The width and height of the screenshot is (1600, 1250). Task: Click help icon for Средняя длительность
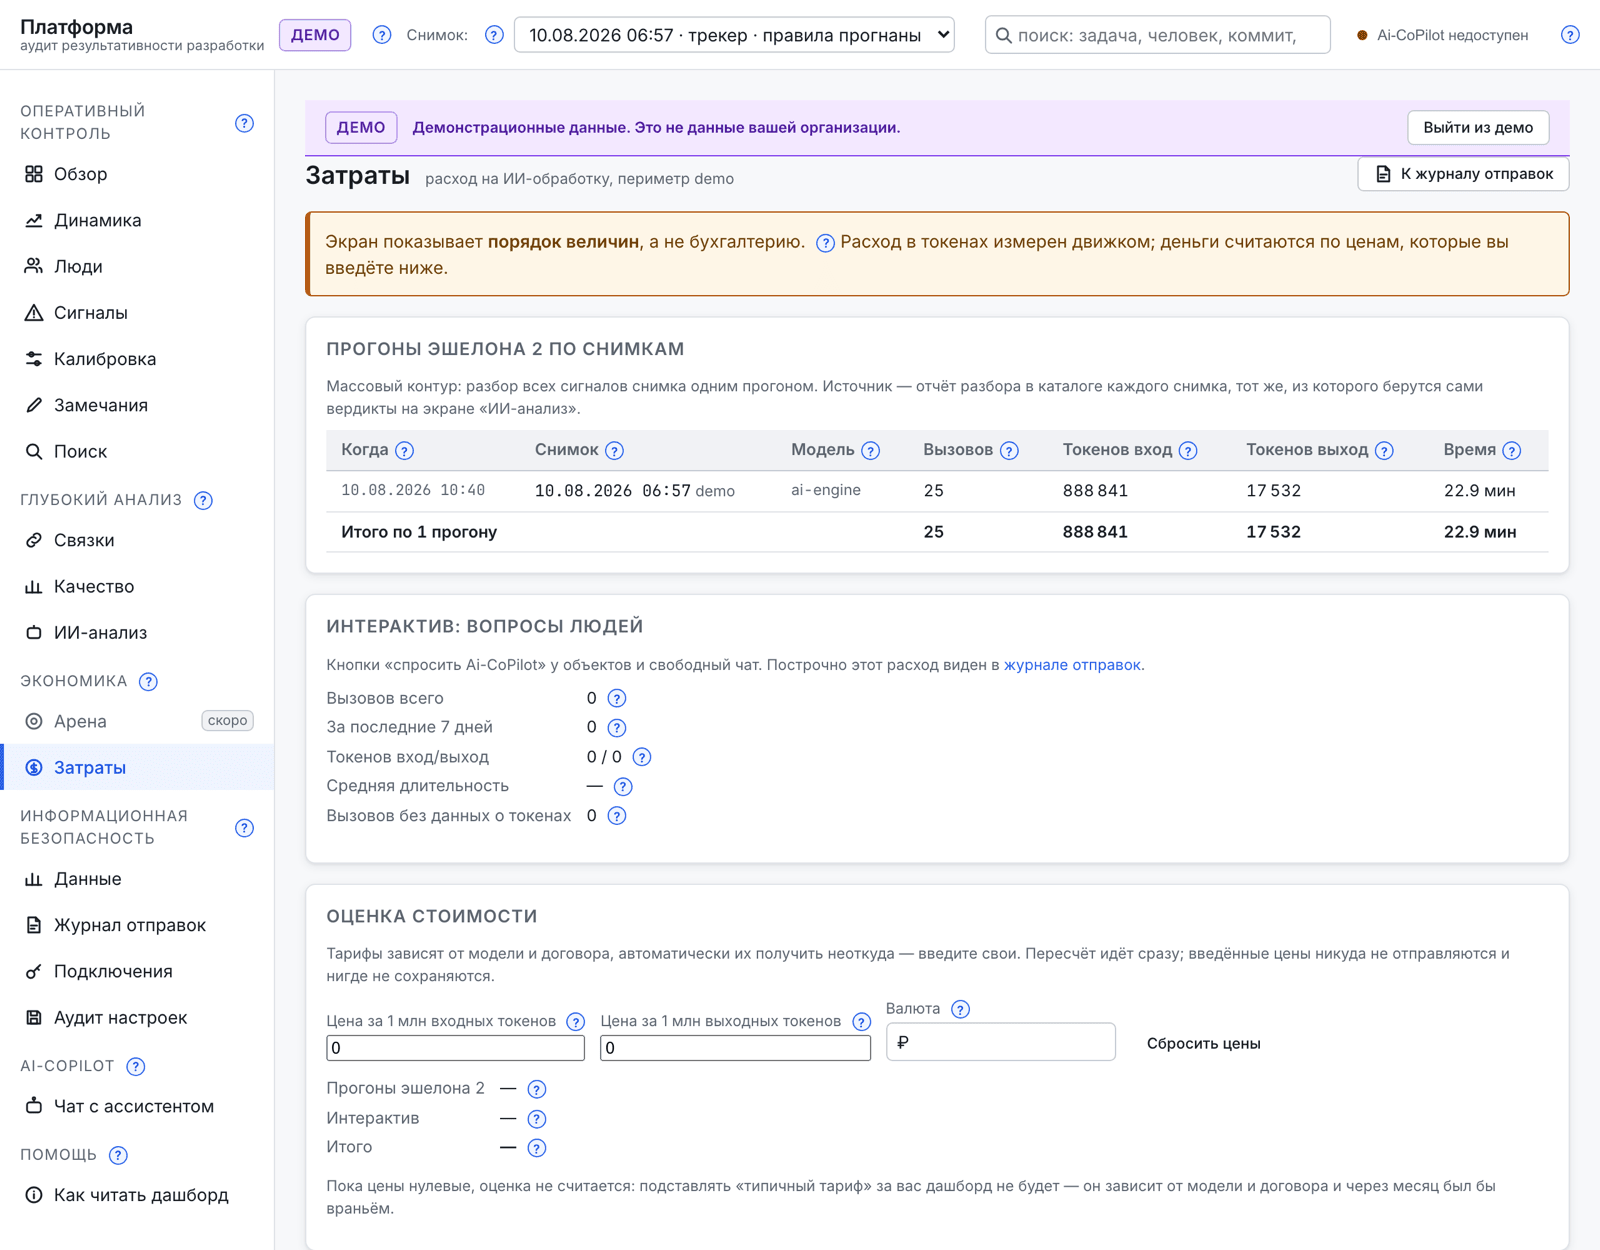click(623, 786)
